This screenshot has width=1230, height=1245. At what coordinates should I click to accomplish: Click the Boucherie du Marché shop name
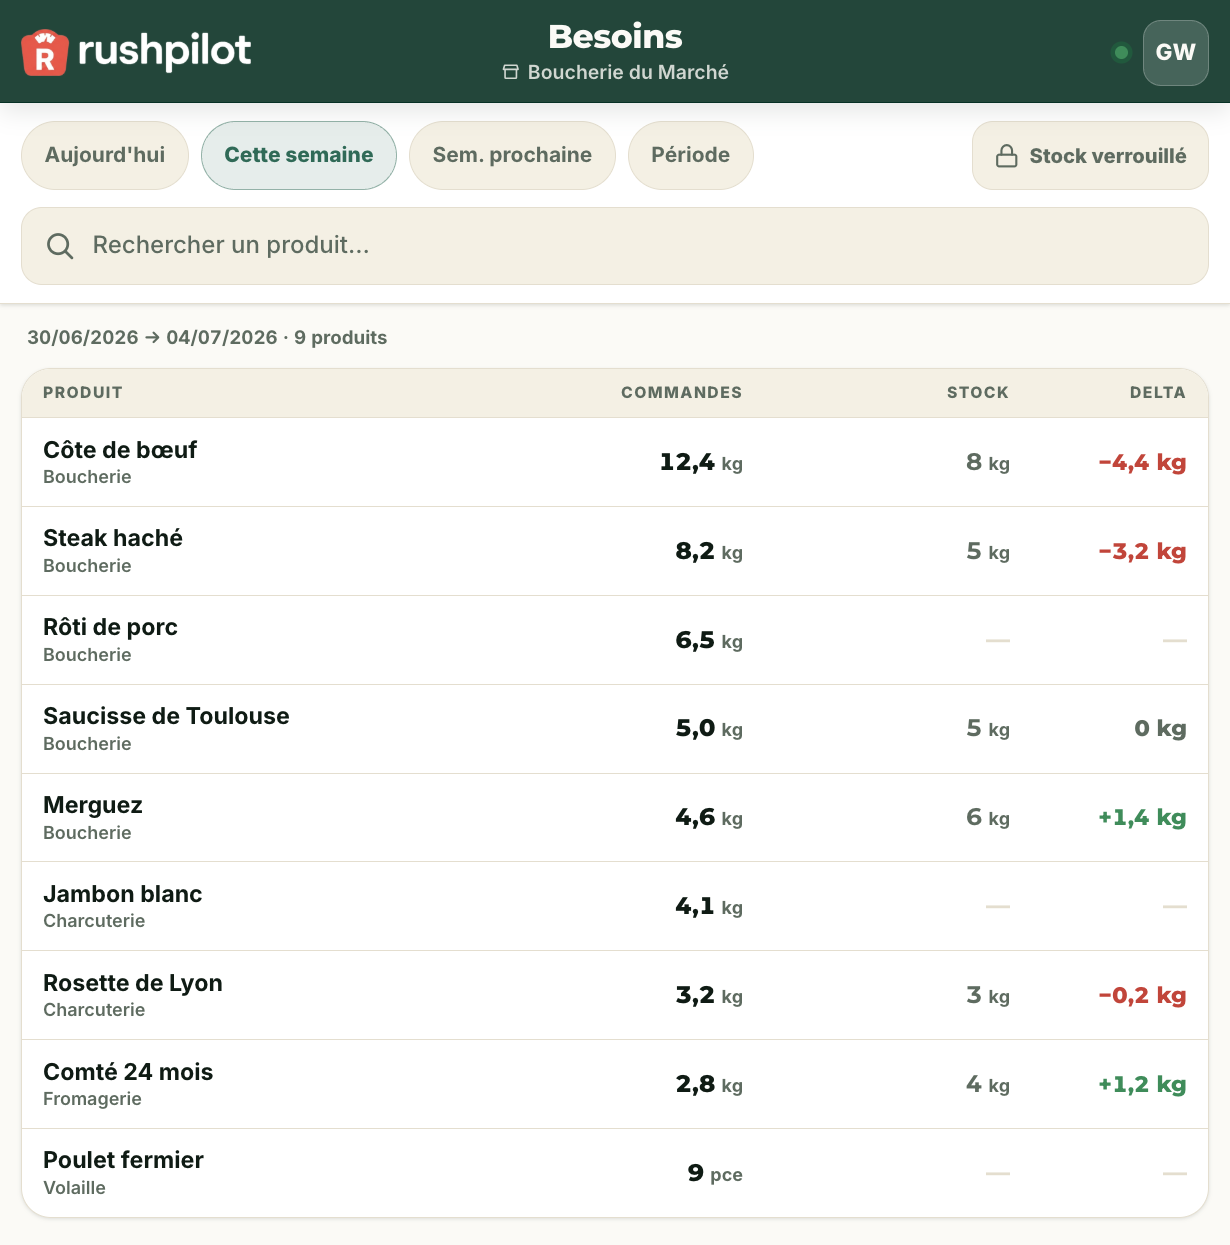[628, 72]
